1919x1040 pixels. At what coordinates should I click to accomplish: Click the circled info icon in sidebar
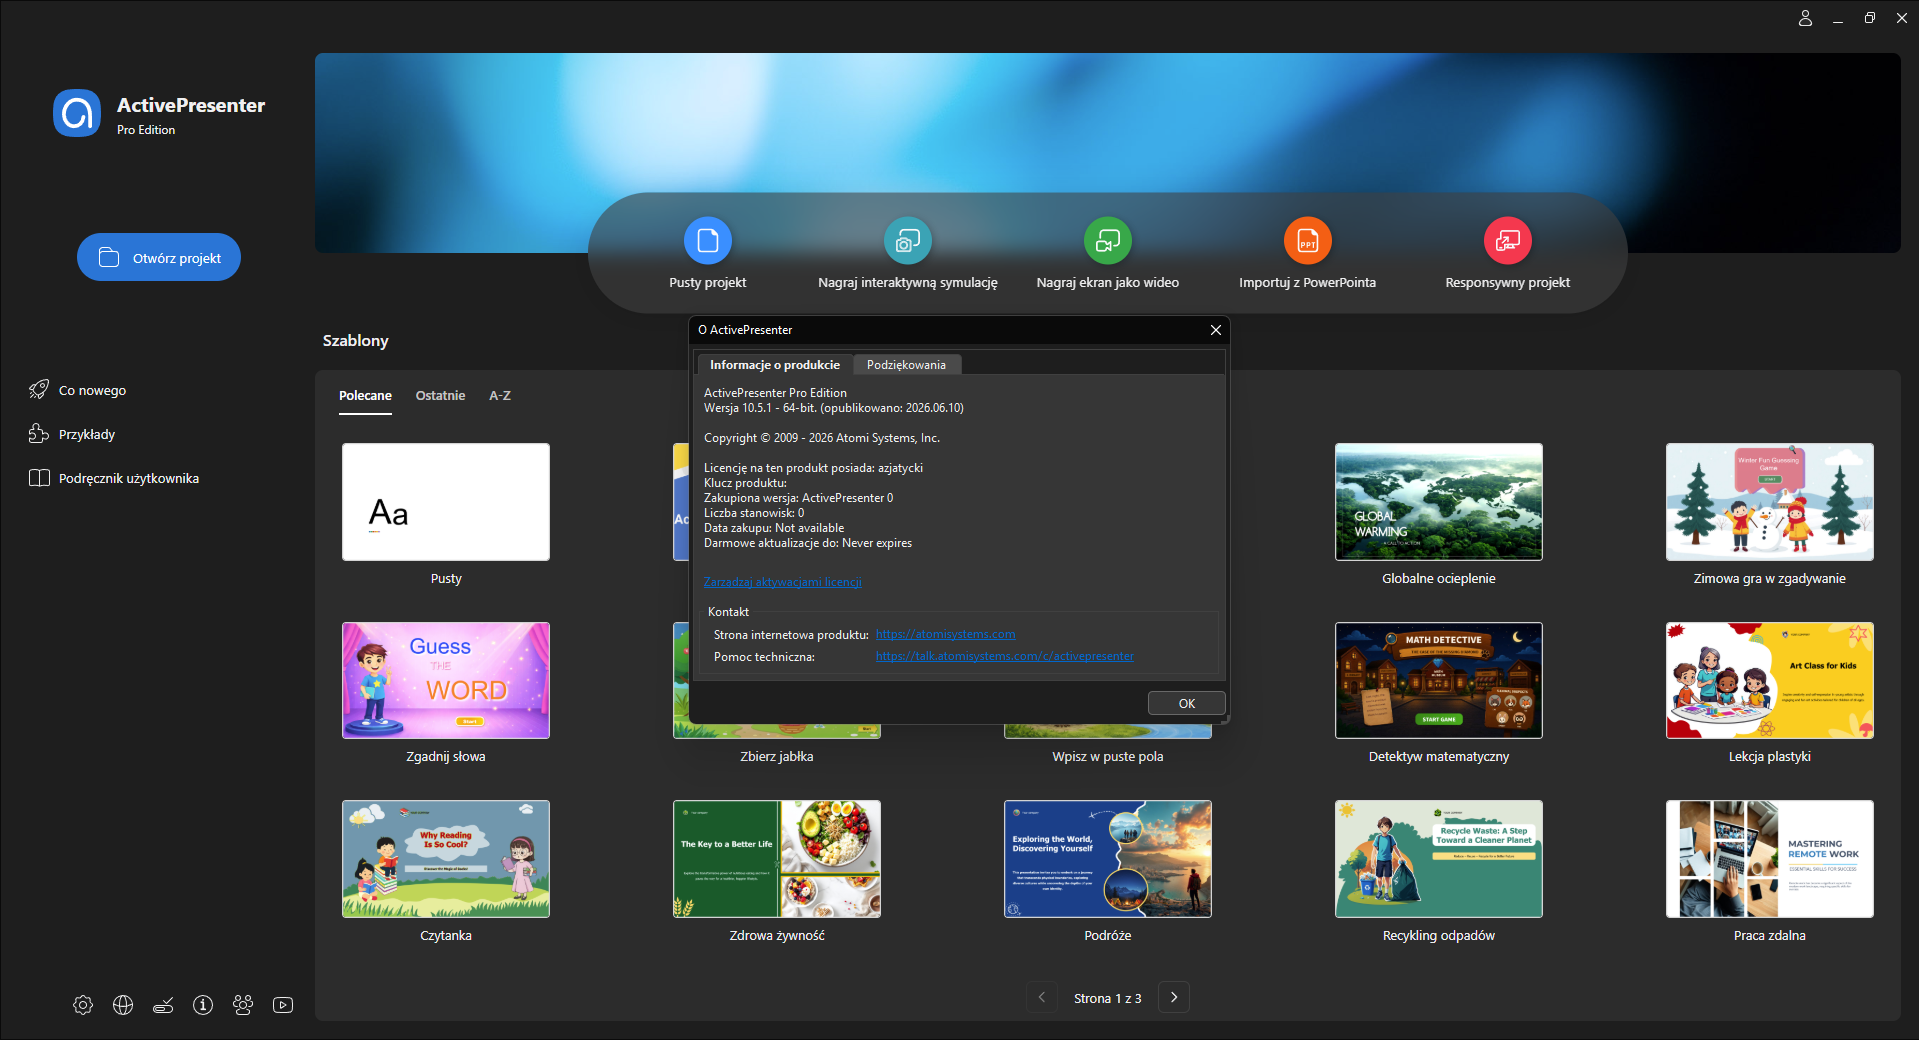coord(203,1005)
